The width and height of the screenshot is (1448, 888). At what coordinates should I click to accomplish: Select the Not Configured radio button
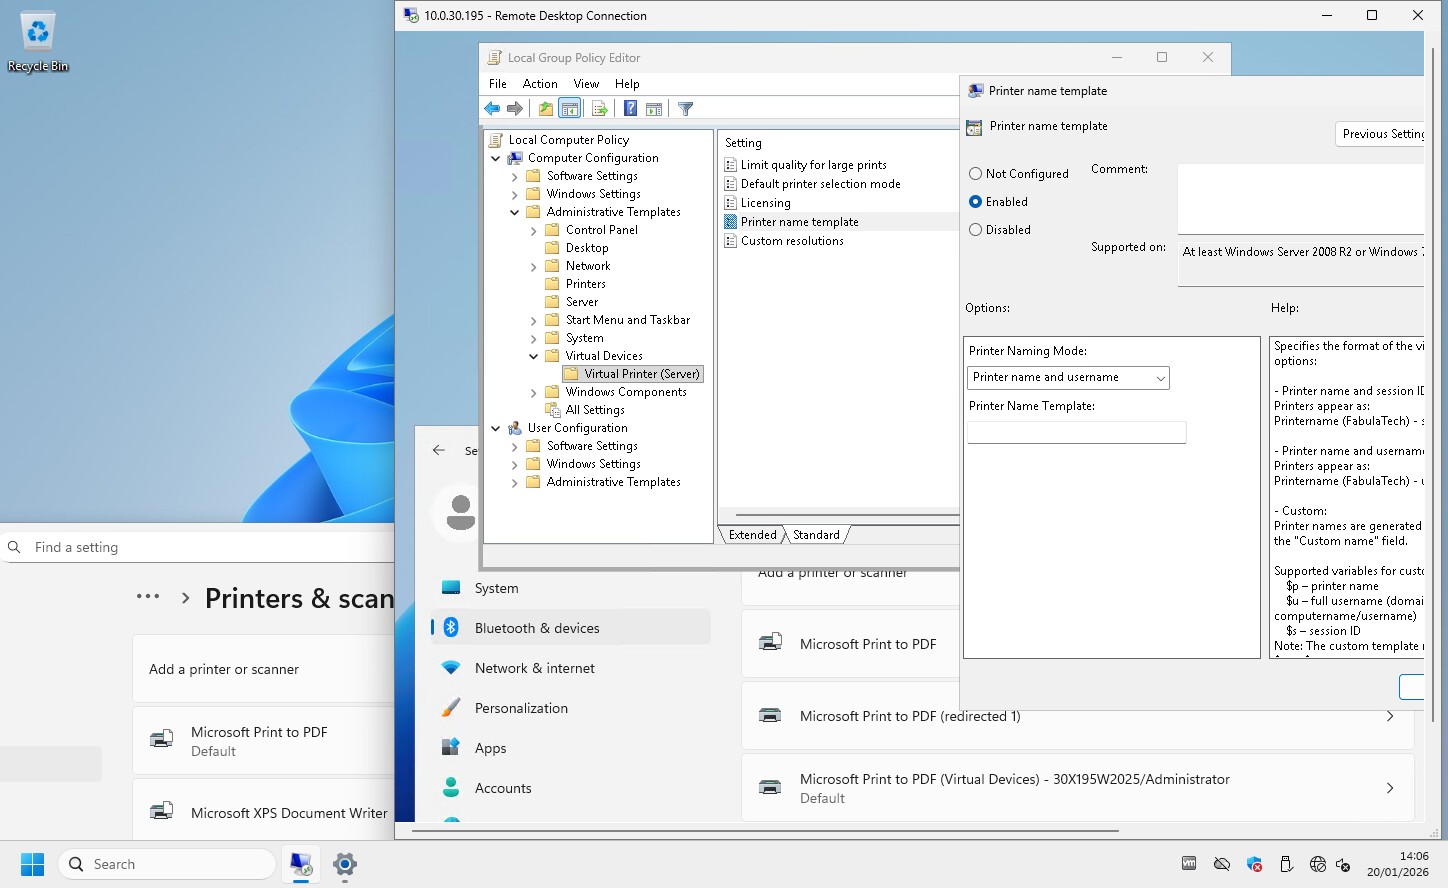(x=975, y=174)
